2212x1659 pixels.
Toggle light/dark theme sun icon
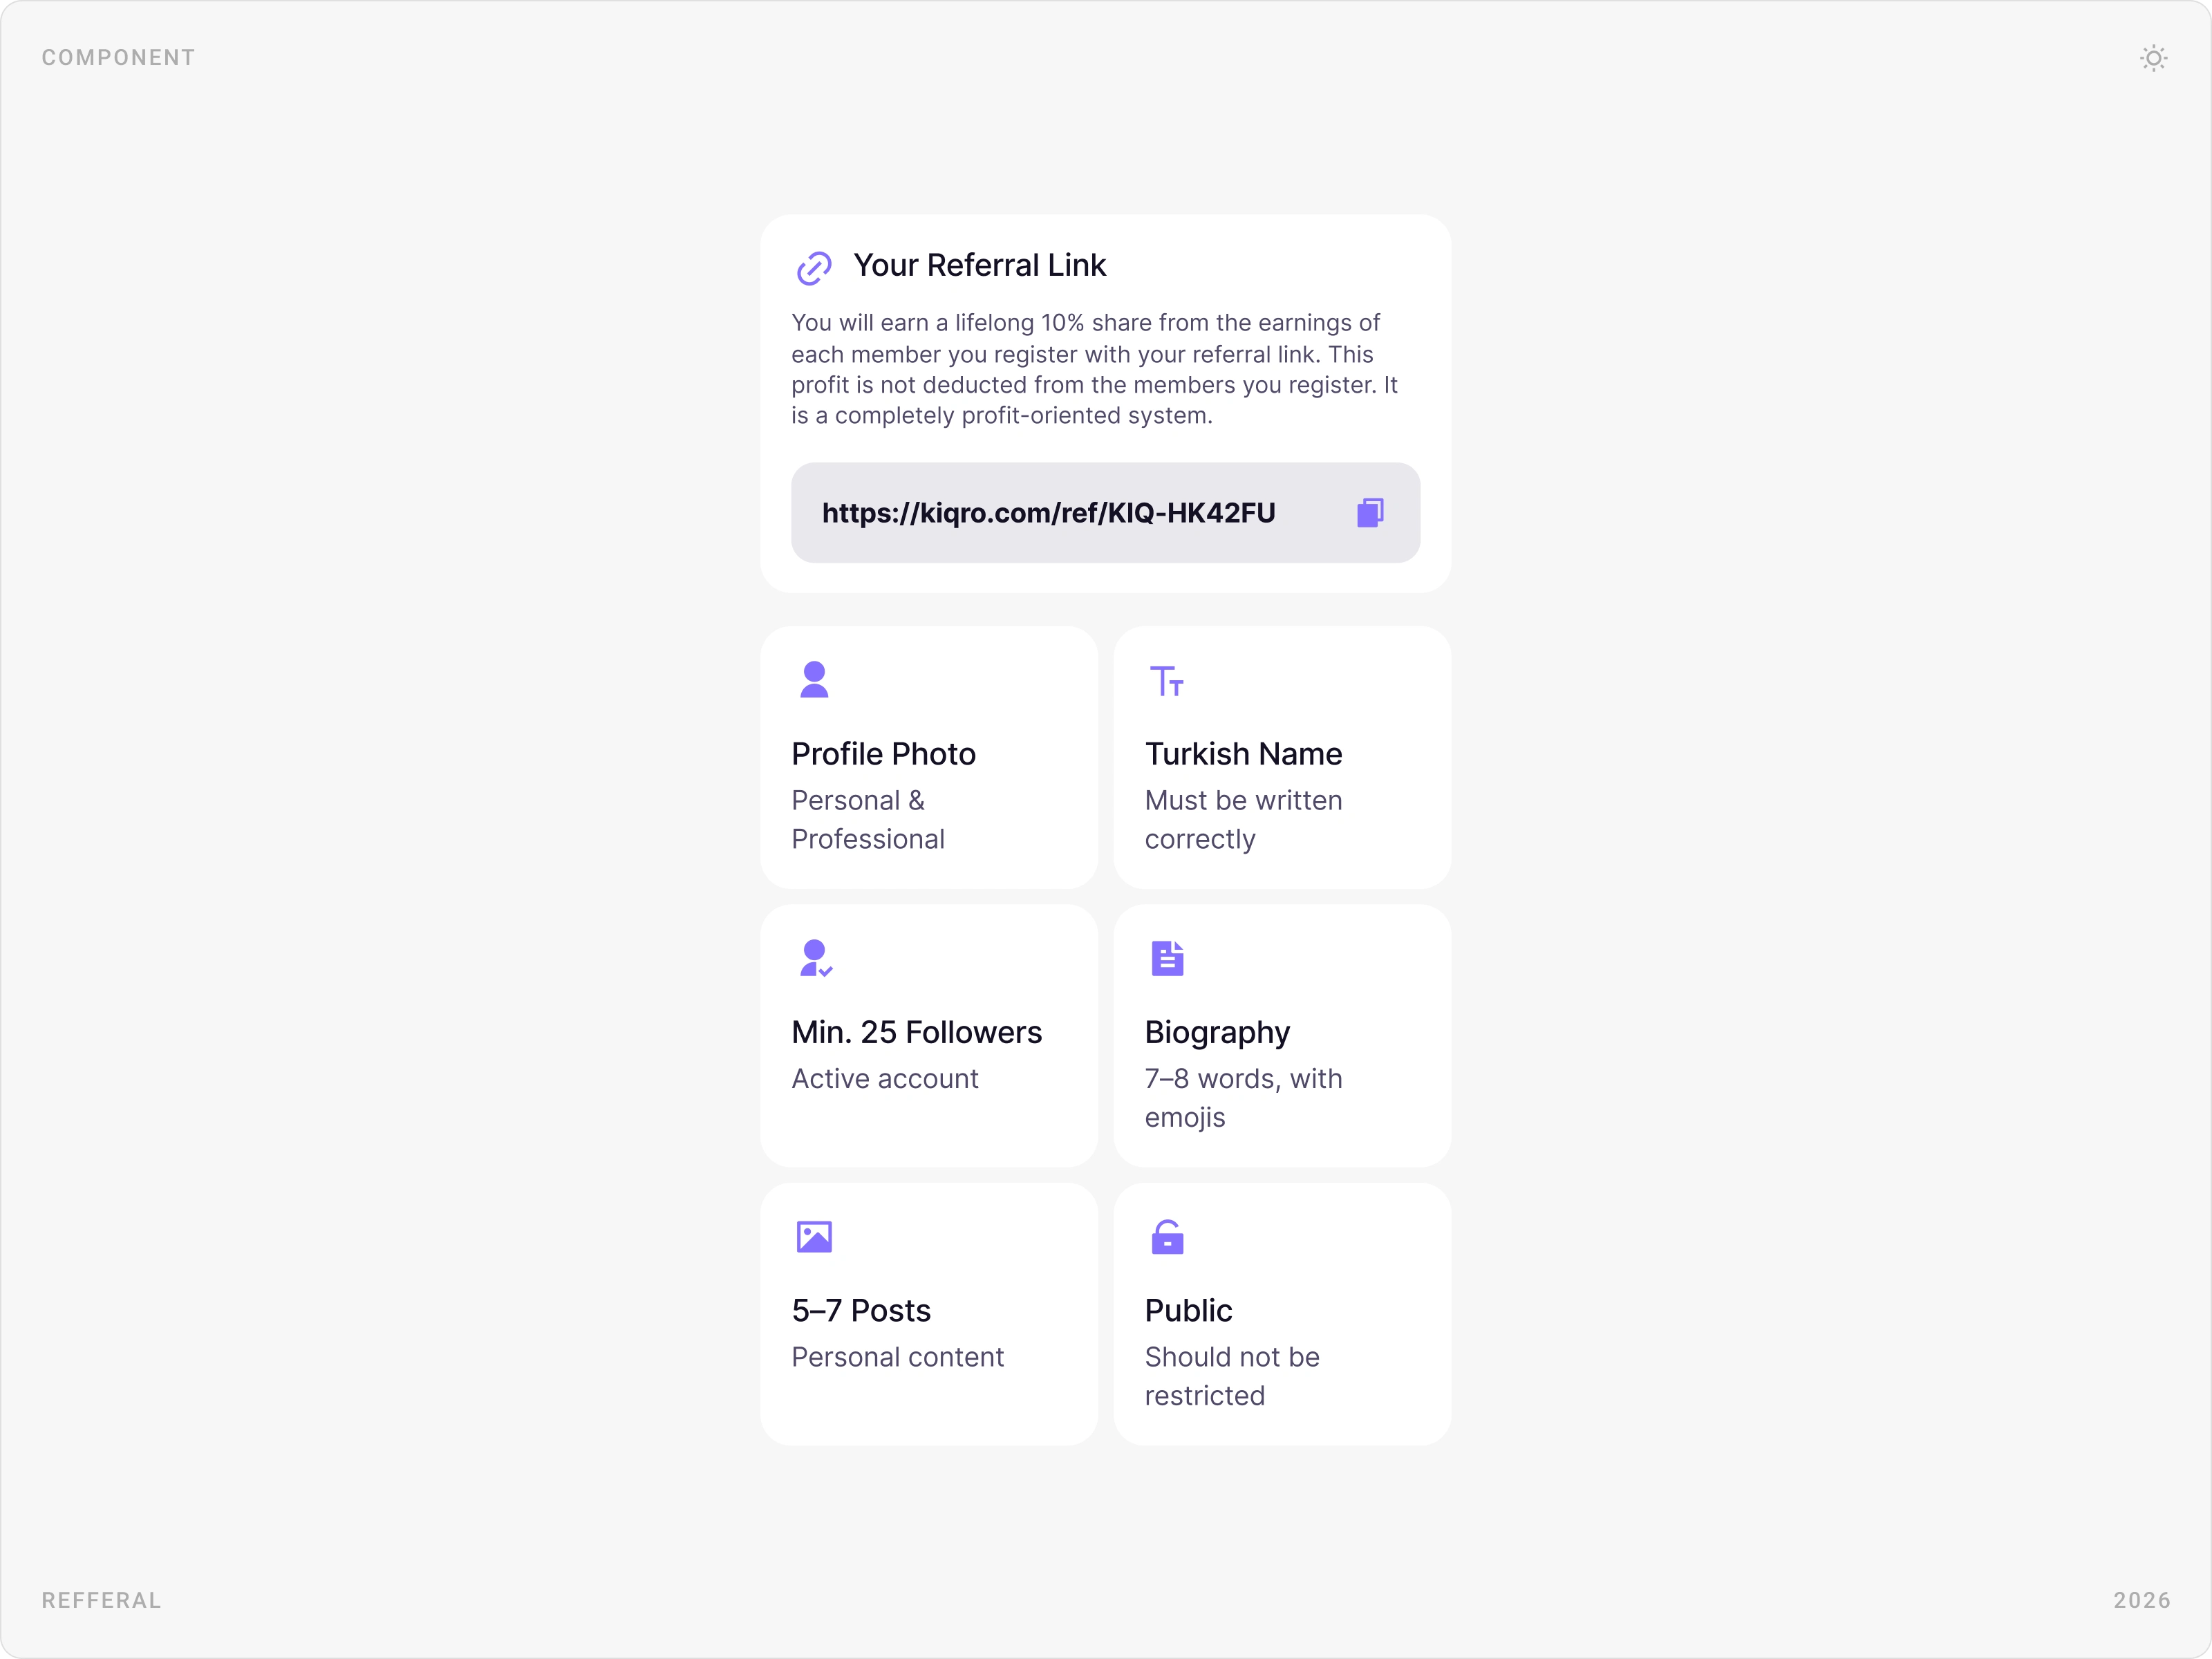(2153, 58)
